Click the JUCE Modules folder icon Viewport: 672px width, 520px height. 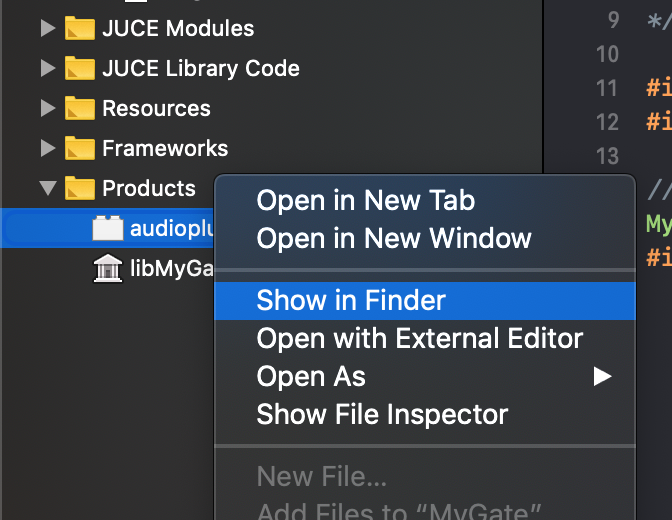click(x=79, y=29)
